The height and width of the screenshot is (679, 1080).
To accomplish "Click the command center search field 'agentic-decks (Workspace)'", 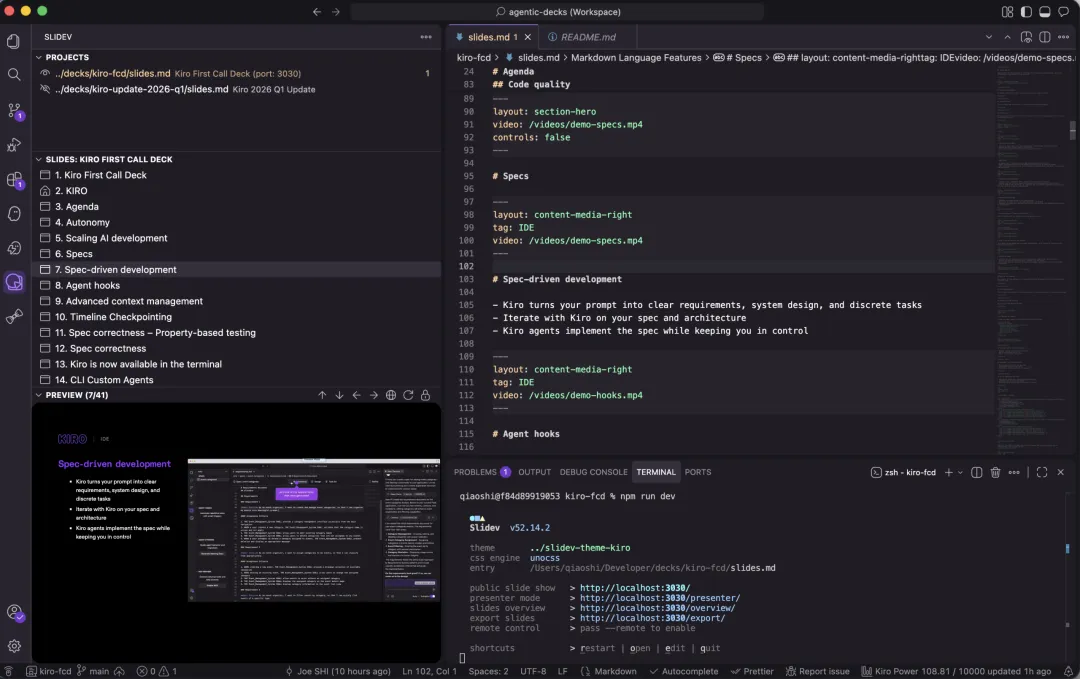I will coord(557,12).
